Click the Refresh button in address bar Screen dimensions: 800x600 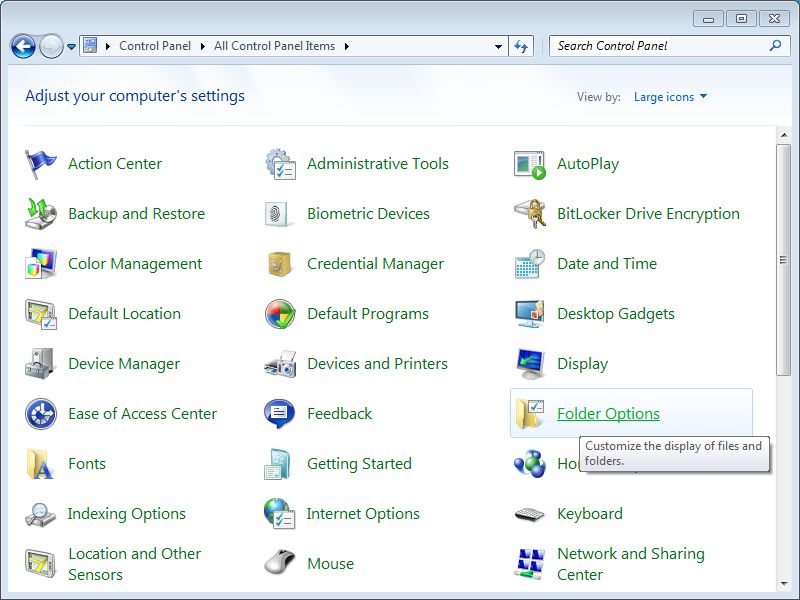point(521,46)
